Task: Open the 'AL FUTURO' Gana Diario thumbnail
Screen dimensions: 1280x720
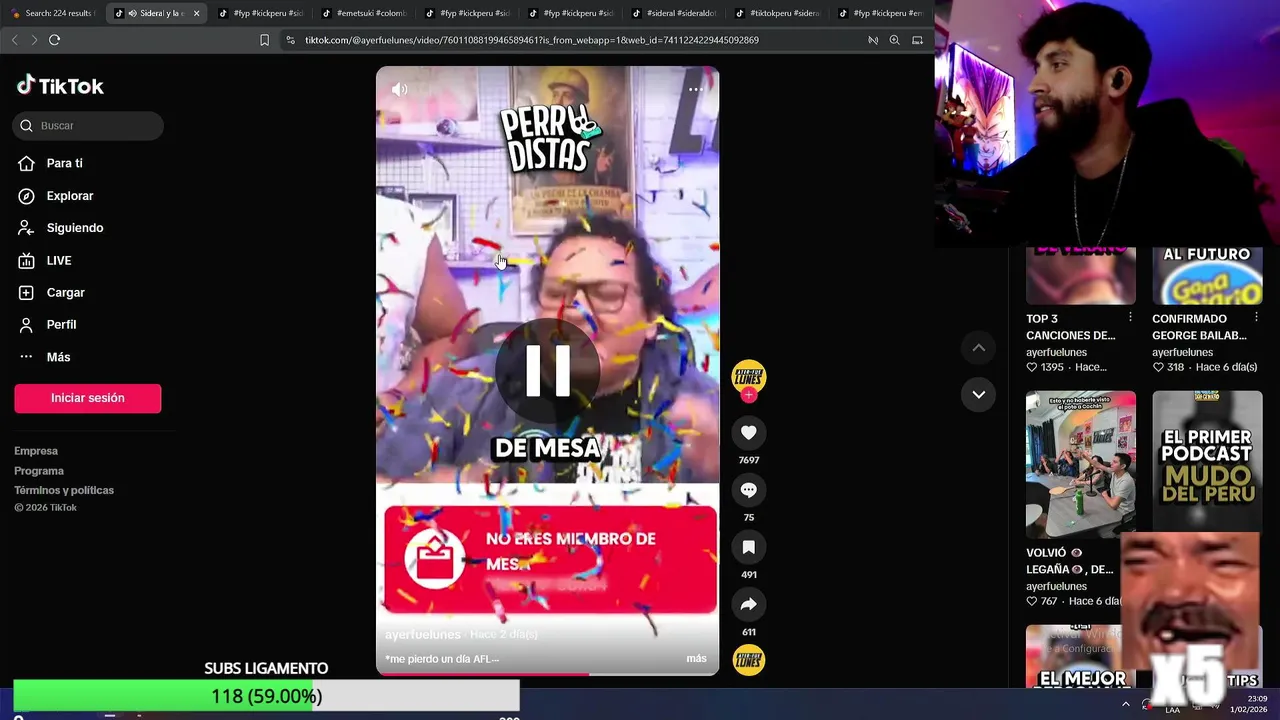Action: (1207, 275)
